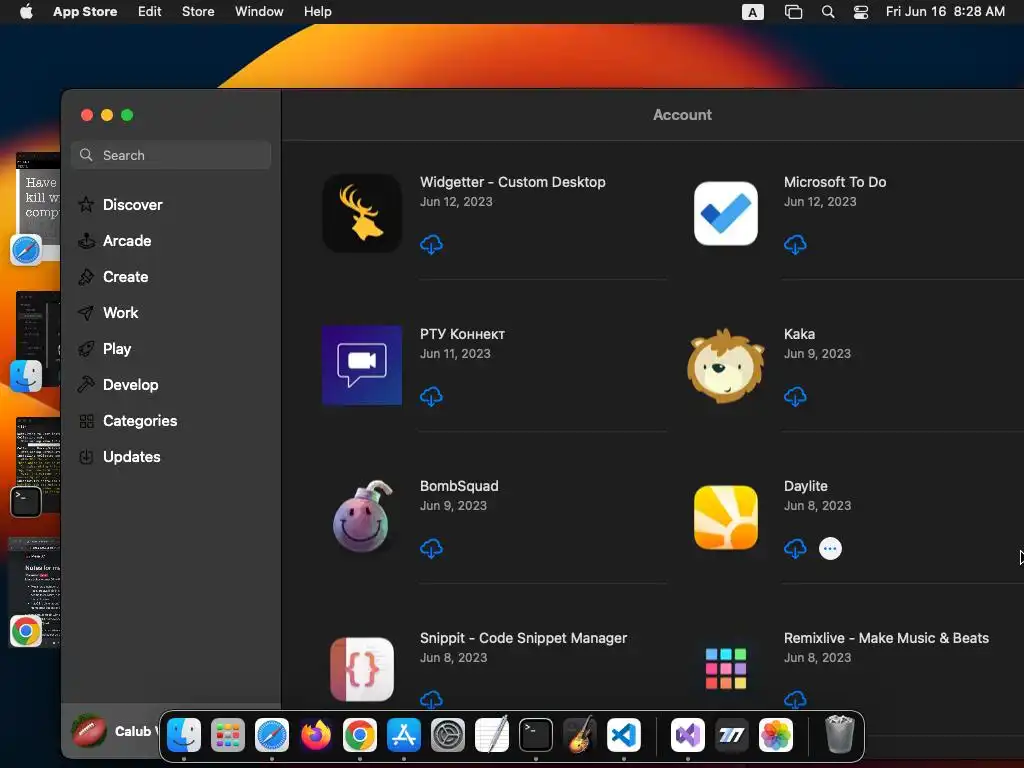This screenshot has height=768, width=1024.
Task: Open the Calub account profile at sidebar bottom
Action: click(x=114, y=731)
